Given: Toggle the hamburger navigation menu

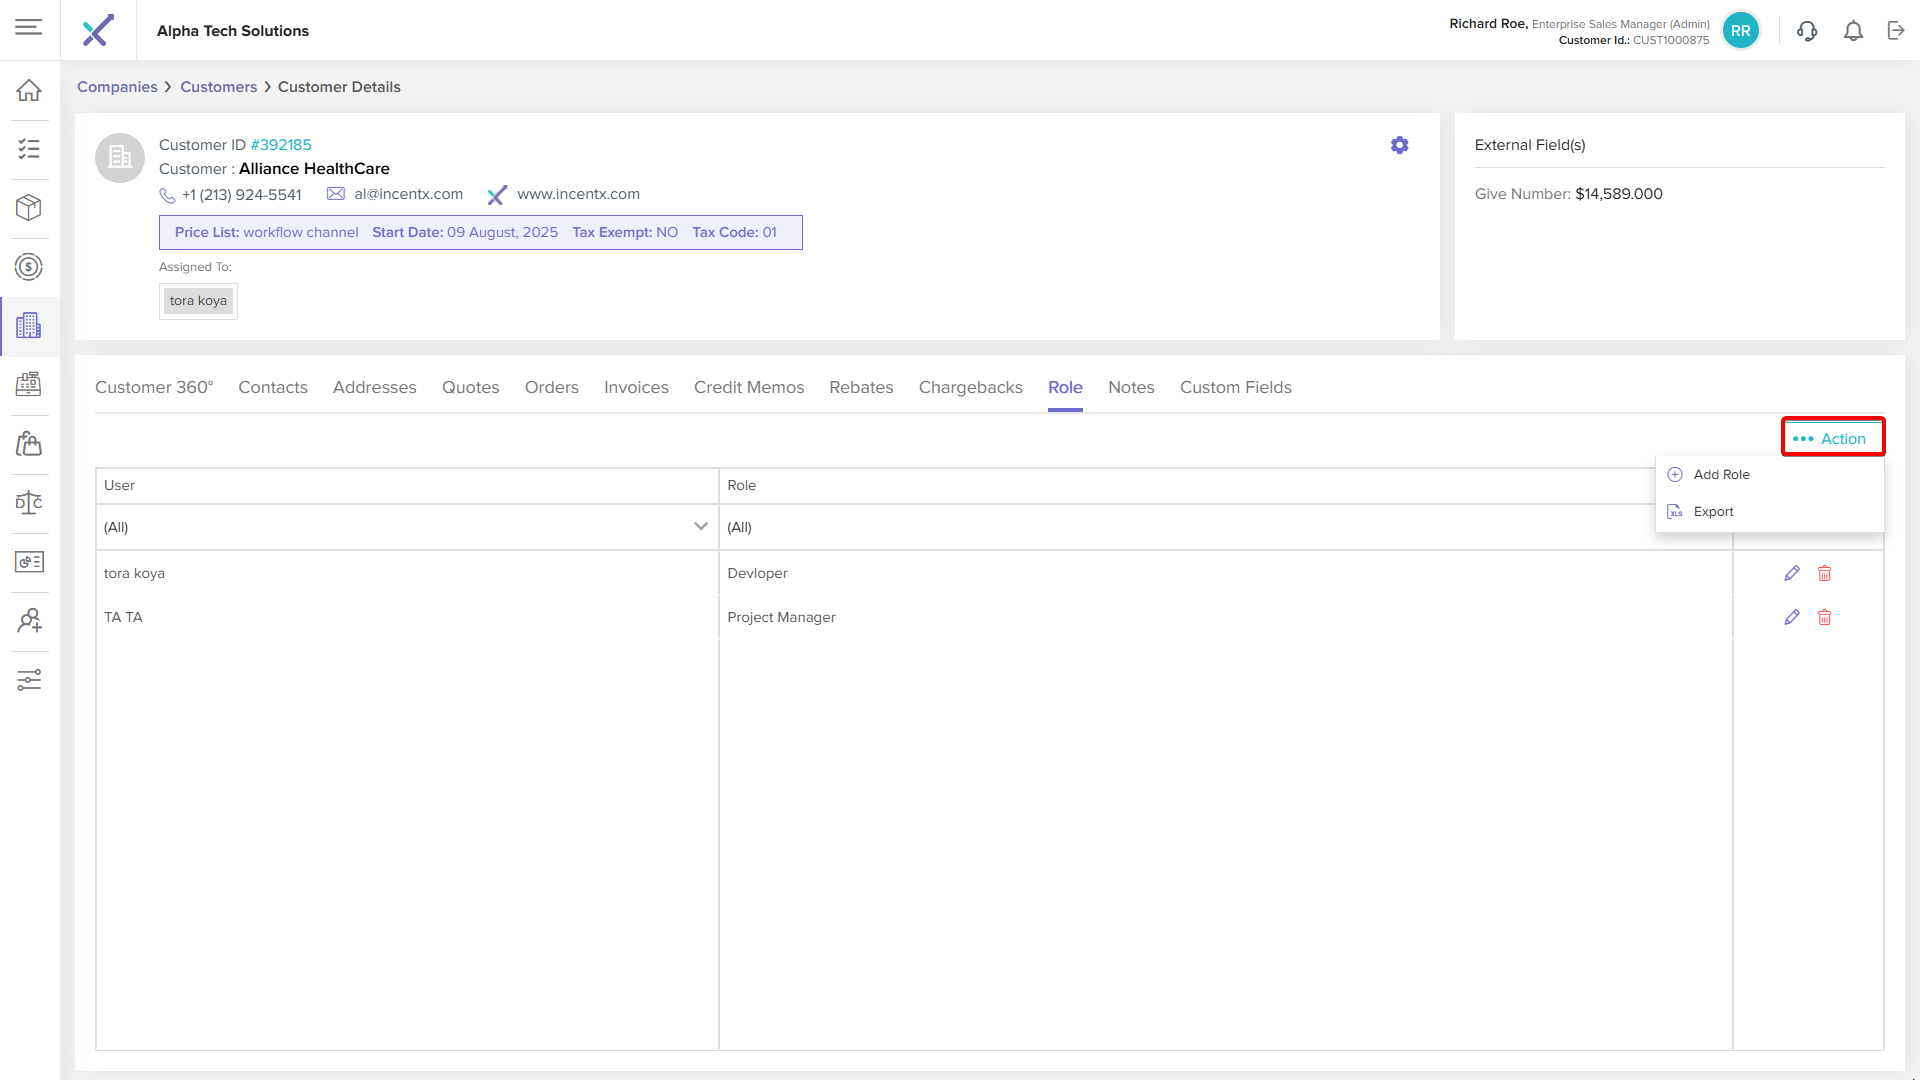Looking at the screenshot, I should (x=29, y=27).
